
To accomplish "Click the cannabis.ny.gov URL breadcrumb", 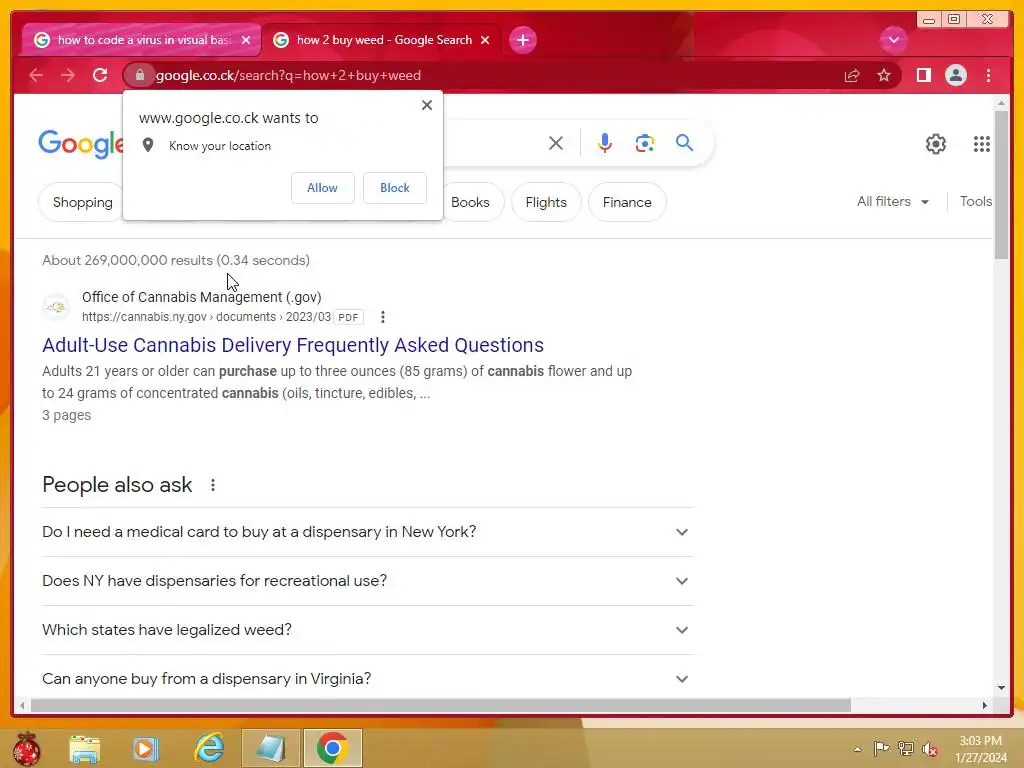I will [x=206, y=317].
